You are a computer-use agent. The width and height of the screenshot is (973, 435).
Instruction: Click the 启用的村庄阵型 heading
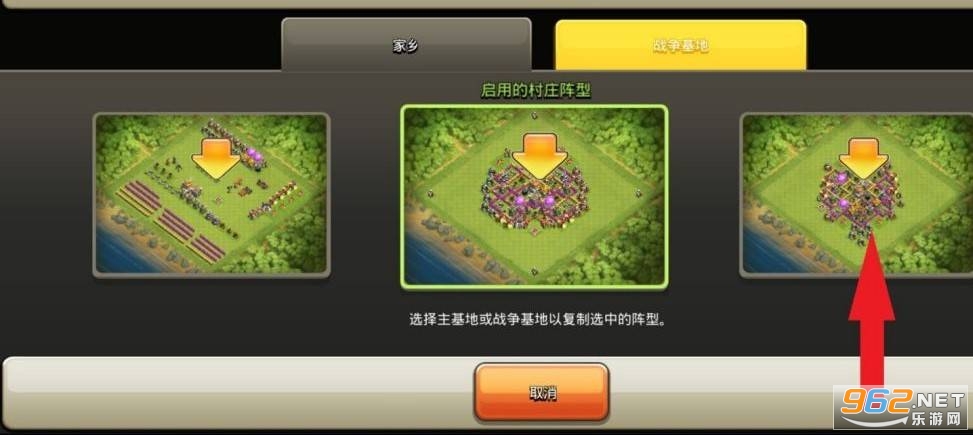click(536, 91)
